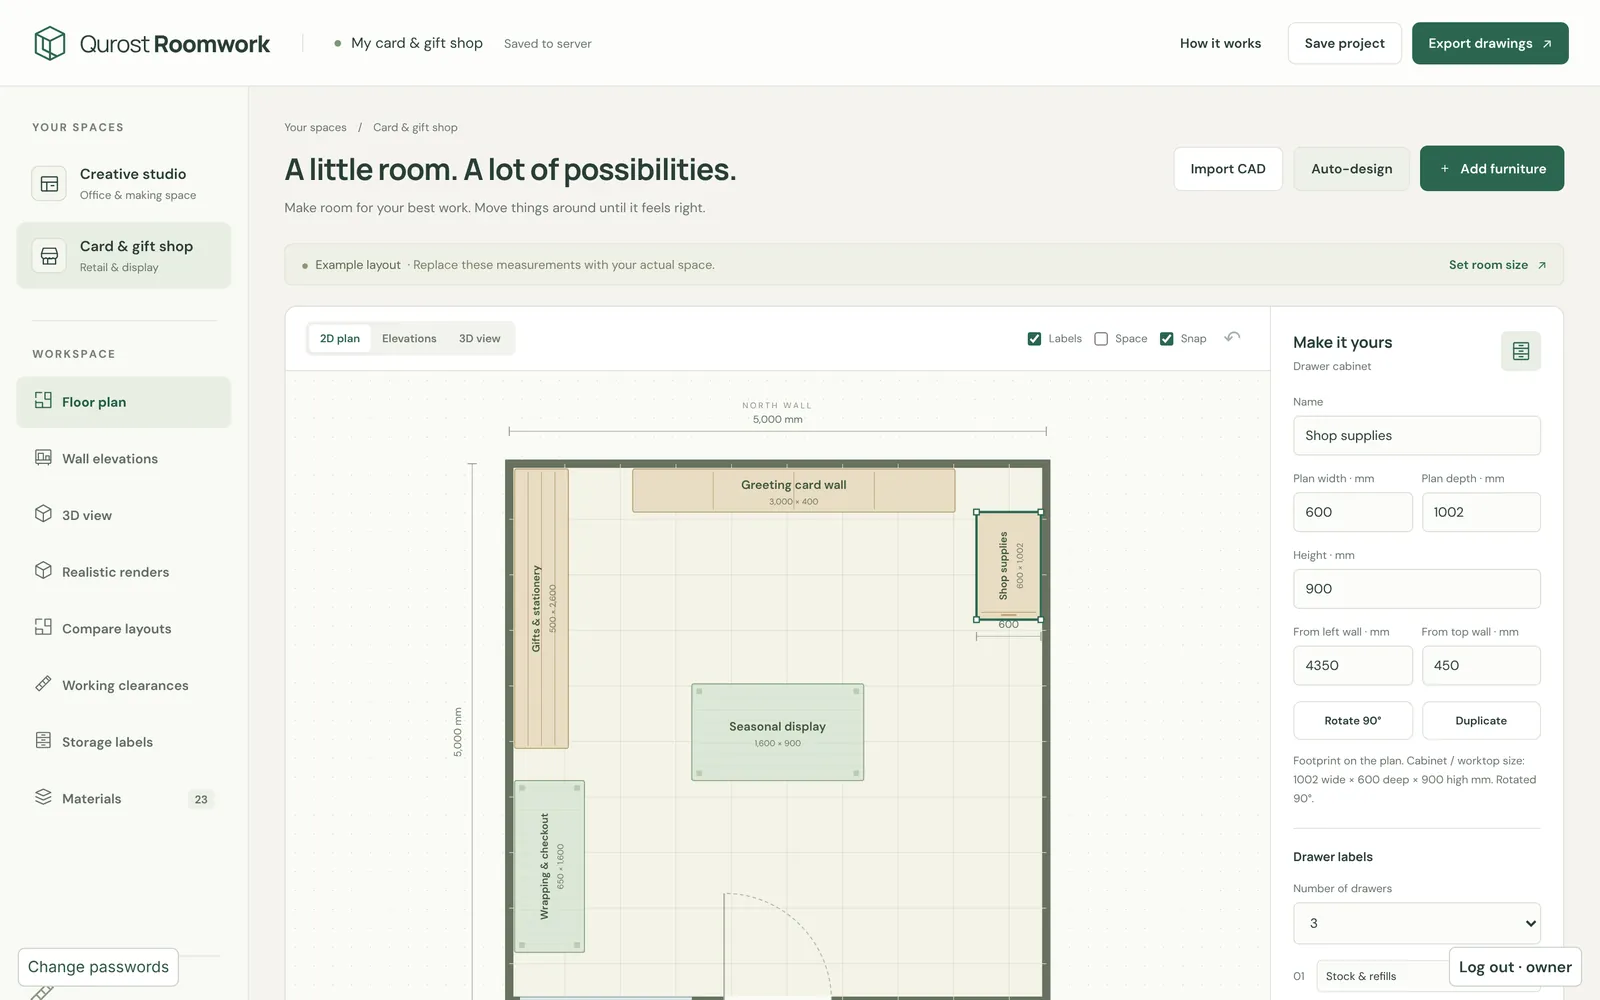Image resolution: width=1600 pixels, height=1000 pixels.
Task: Click the drawer cabinet icon in Make it yours panel
Action: point(1520,351)
